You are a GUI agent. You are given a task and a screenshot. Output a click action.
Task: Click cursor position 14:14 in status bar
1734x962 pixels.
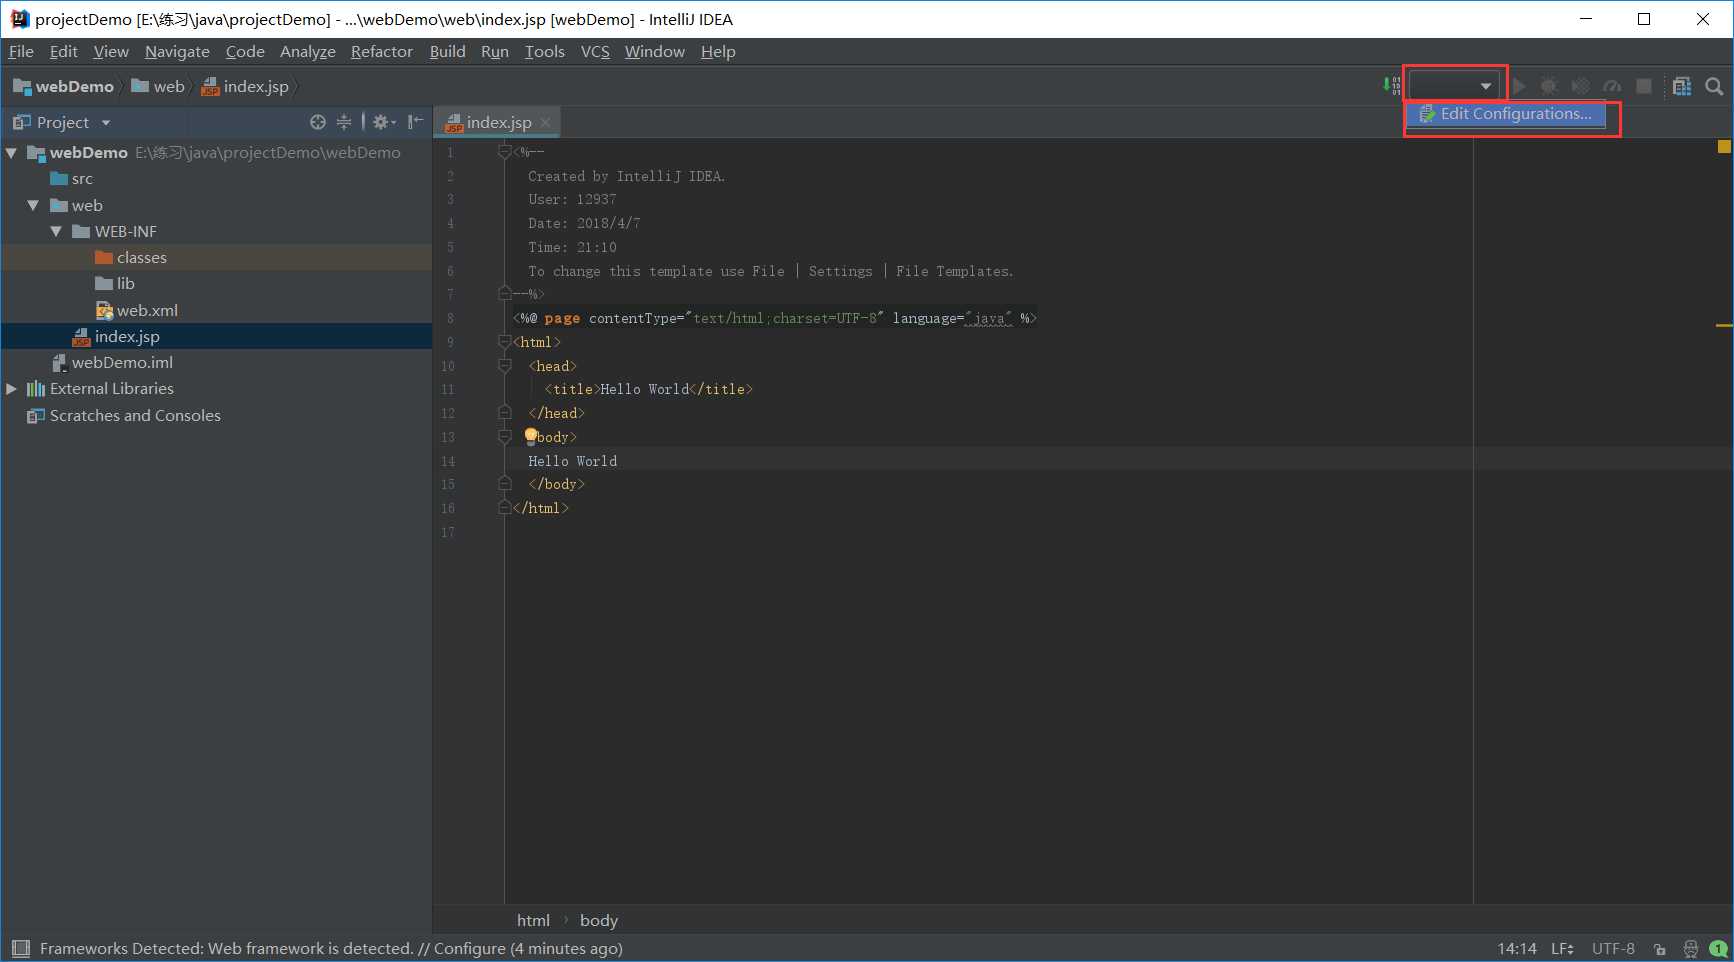(x=1516, y=949)
